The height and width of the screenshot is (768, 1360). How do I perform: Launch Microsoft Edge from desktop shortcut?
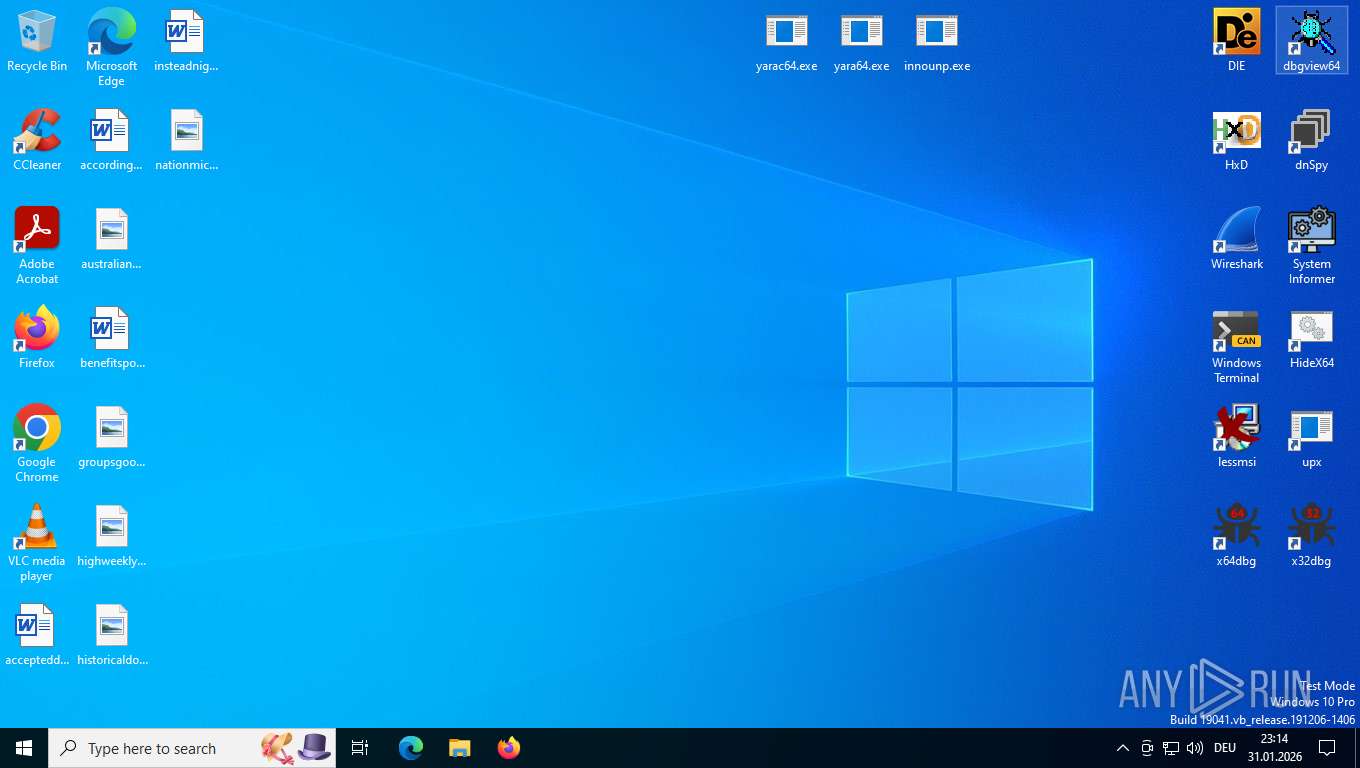pyautogui.click(x=111, y=48)
